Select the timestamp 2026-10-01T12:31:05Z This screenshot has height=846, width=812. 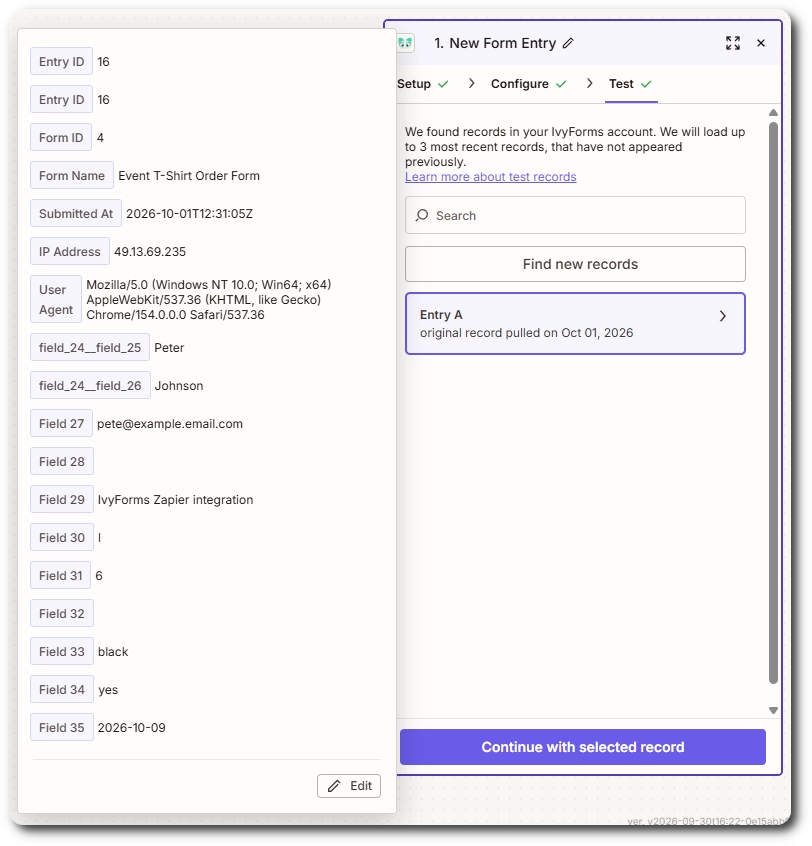pyautogui.click(x=189, y=214)
